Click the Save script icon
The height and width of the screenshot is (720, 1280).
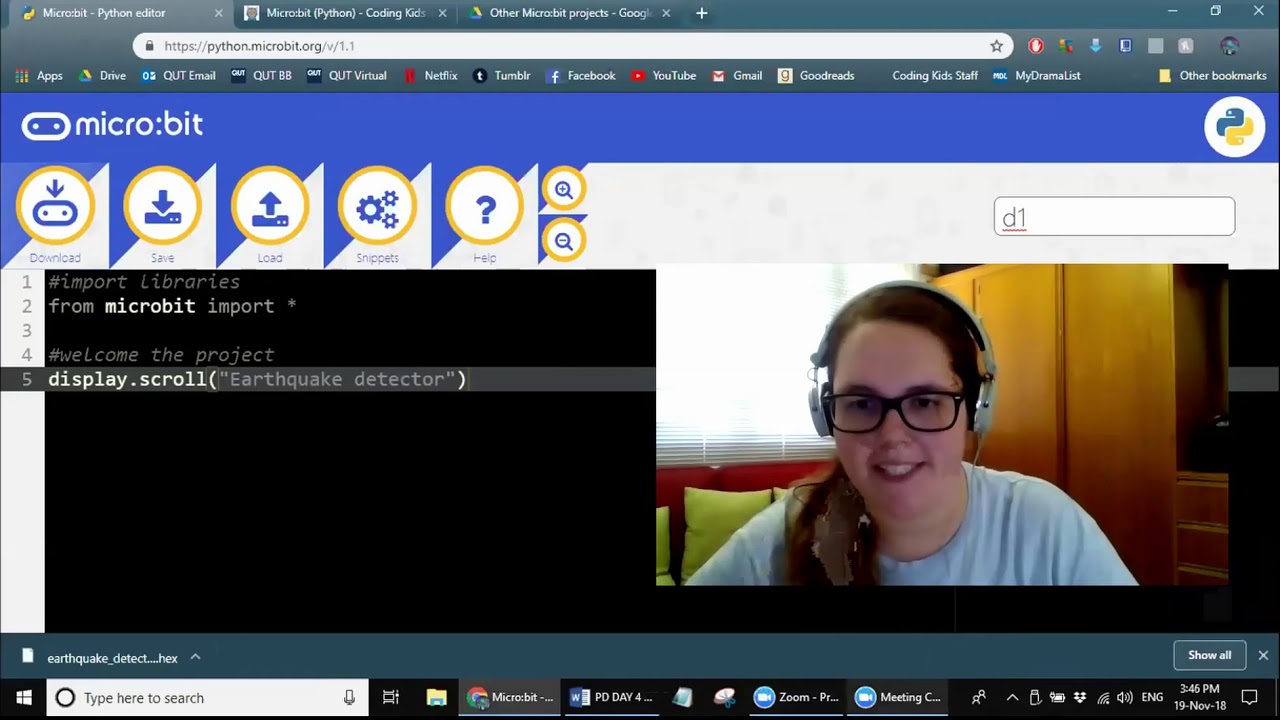(162, 206)
